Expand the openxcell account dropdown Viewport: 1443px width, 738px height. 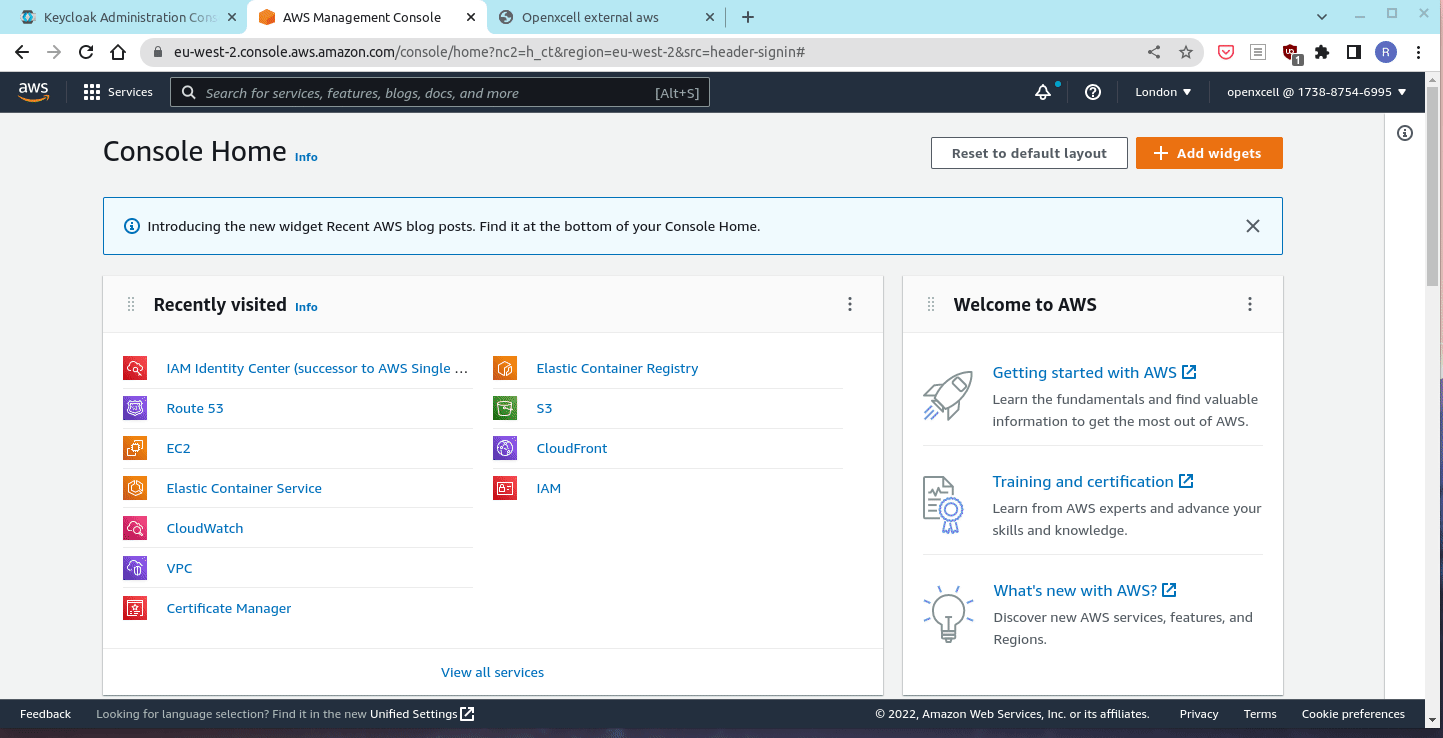pos(1316,92)
